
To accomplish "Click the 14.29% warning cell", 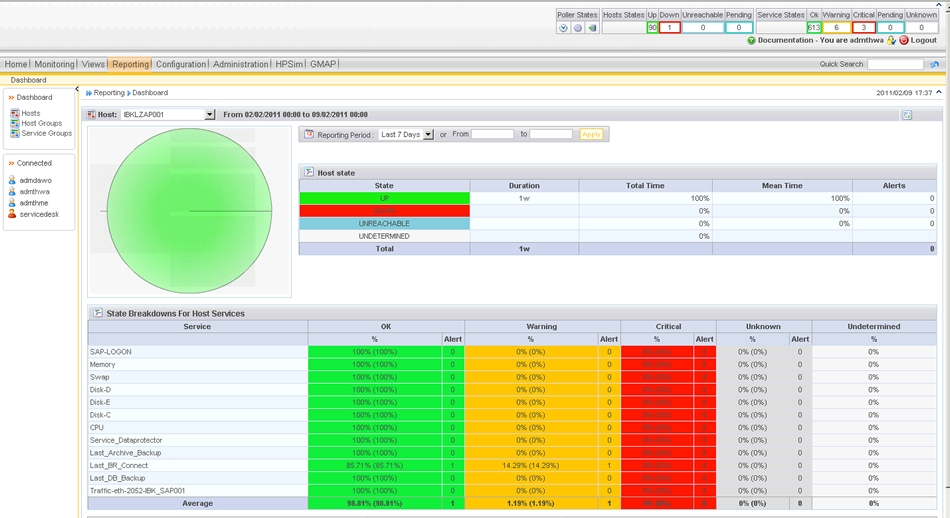I will pos(530,466).
